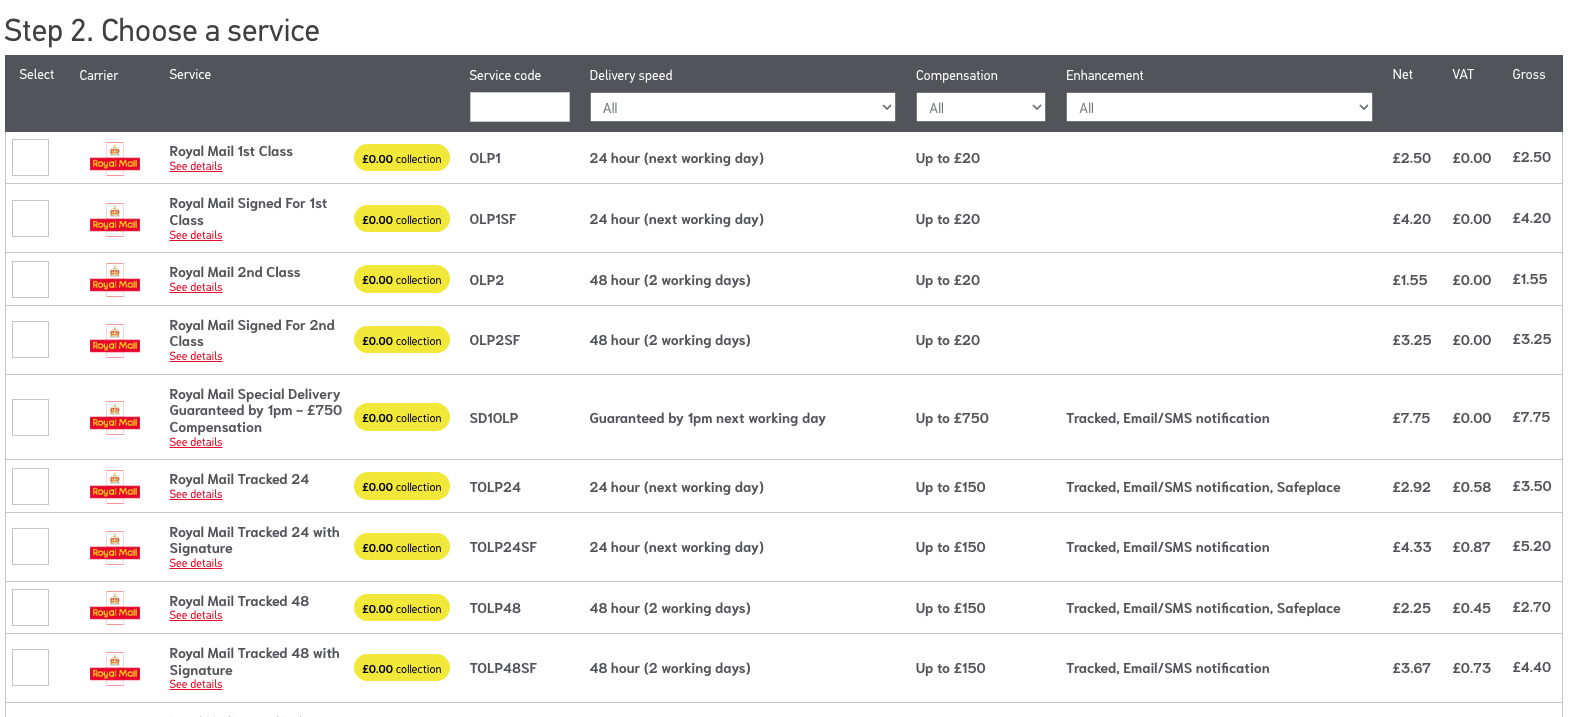Open See details for Tracked 48 with Signature

point(196,685)
